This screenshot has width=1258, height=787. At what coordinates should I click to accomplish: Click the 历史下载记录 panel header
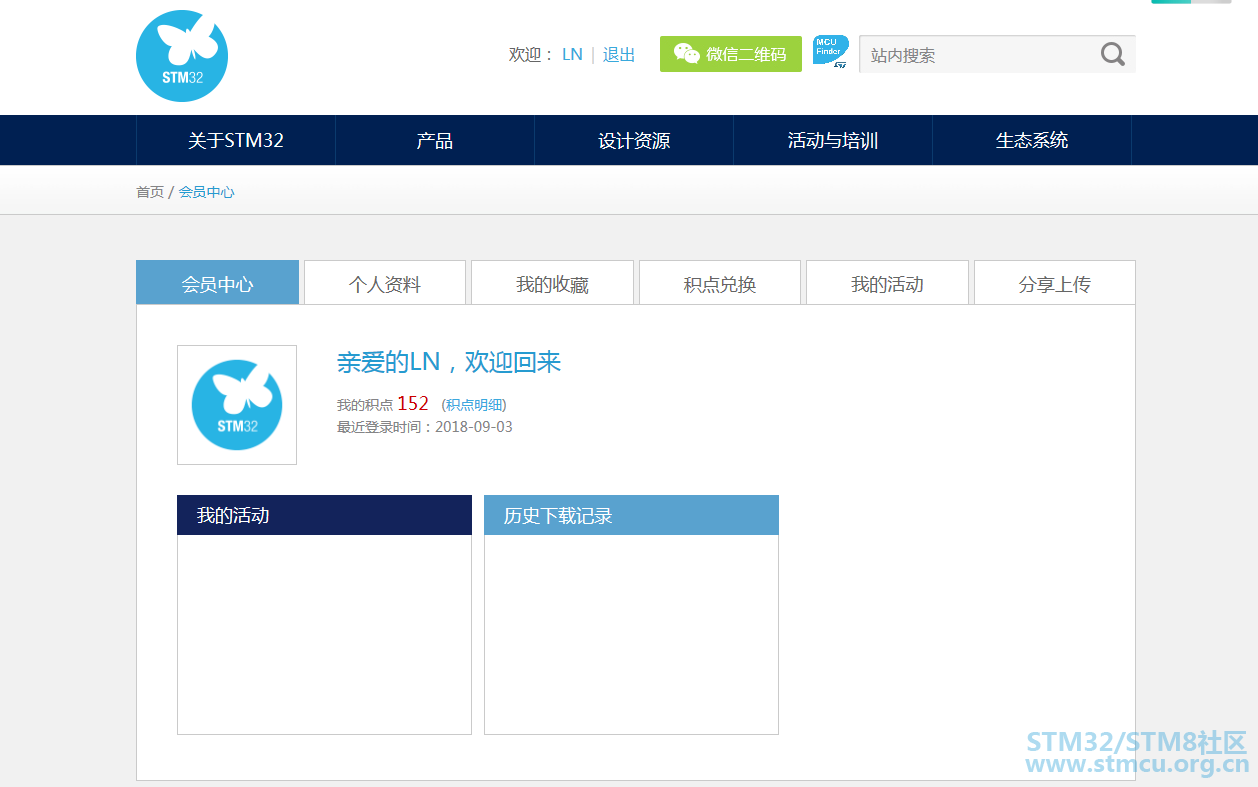tap(631, 515)
